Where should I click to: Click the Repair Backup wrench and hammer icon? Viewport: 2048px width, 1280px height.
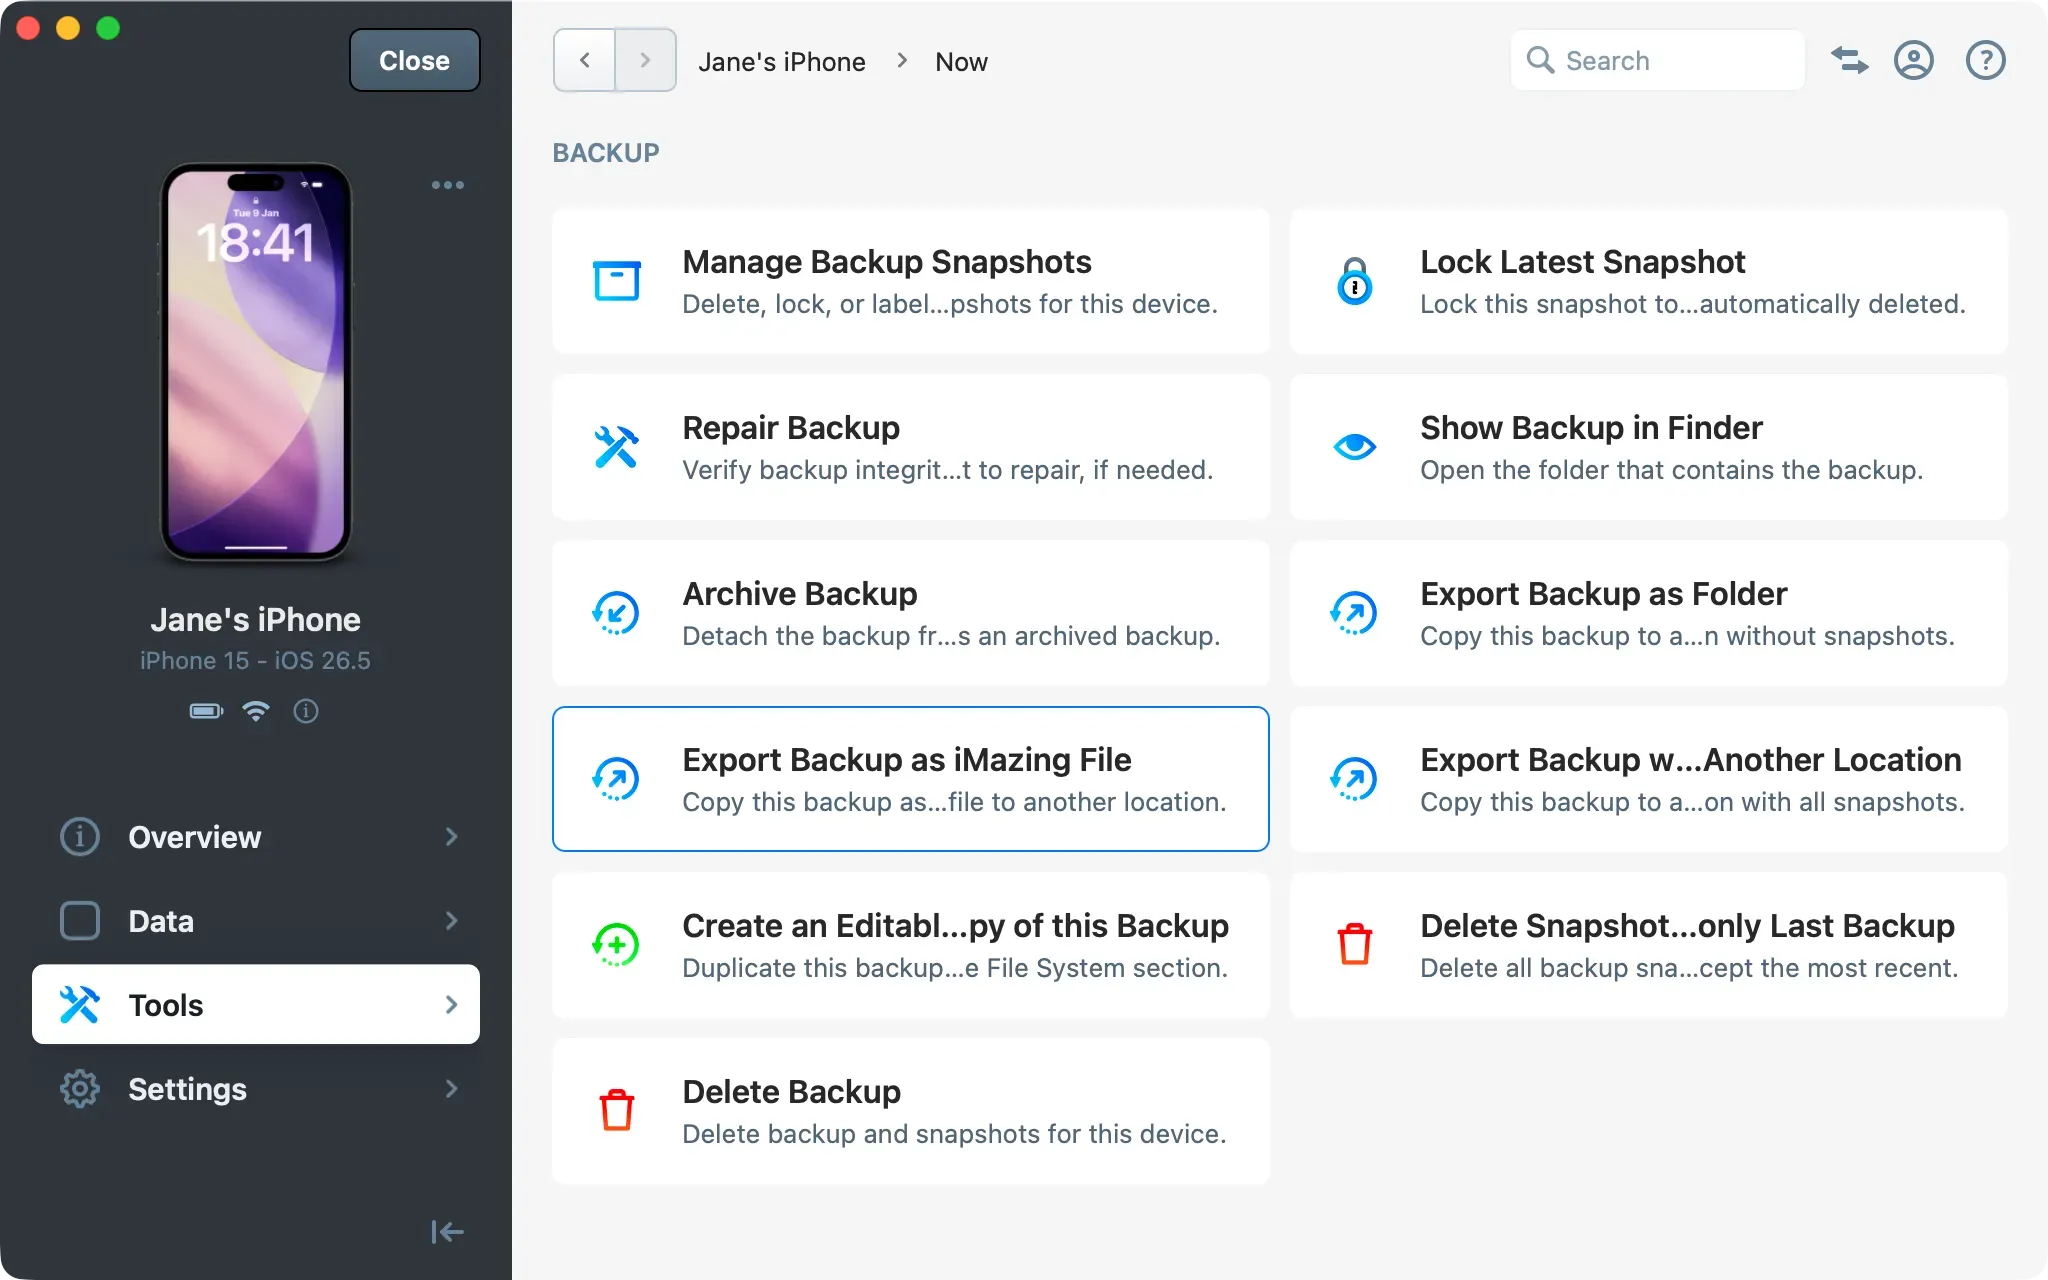pos(616,447)
